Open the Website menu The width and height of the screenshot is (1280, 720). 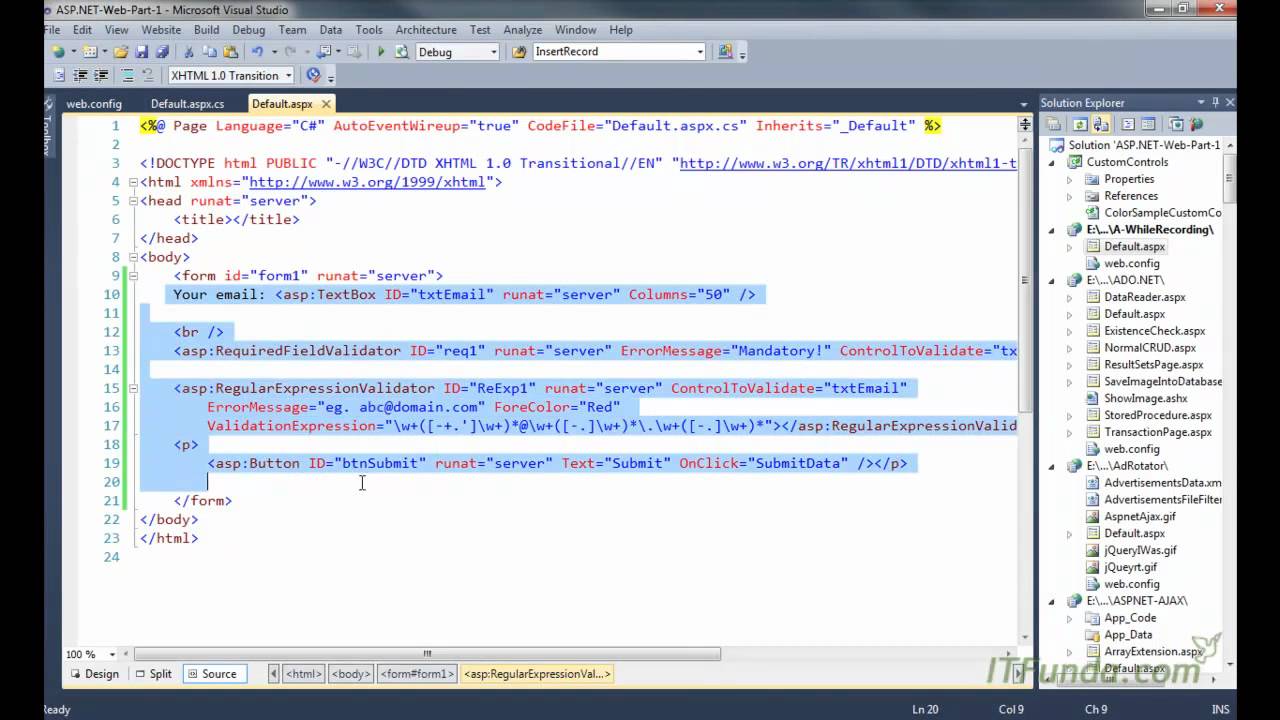click(x=161, y=30)
